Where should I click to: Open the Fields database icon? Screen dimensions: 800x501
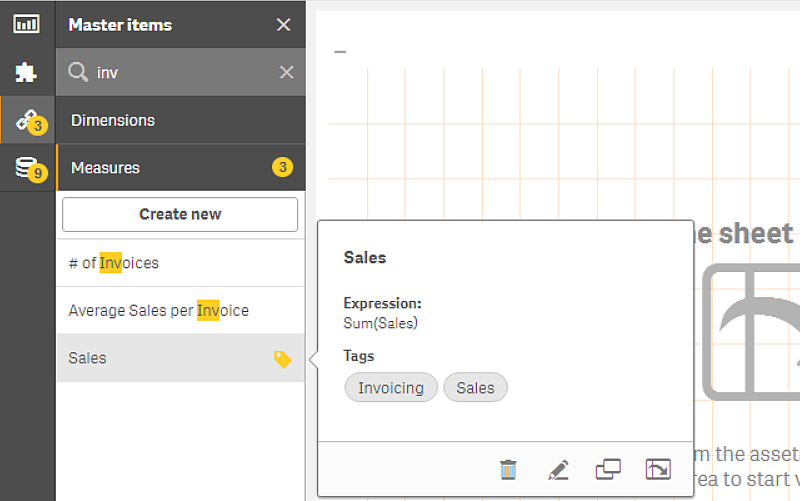[27, 168]
